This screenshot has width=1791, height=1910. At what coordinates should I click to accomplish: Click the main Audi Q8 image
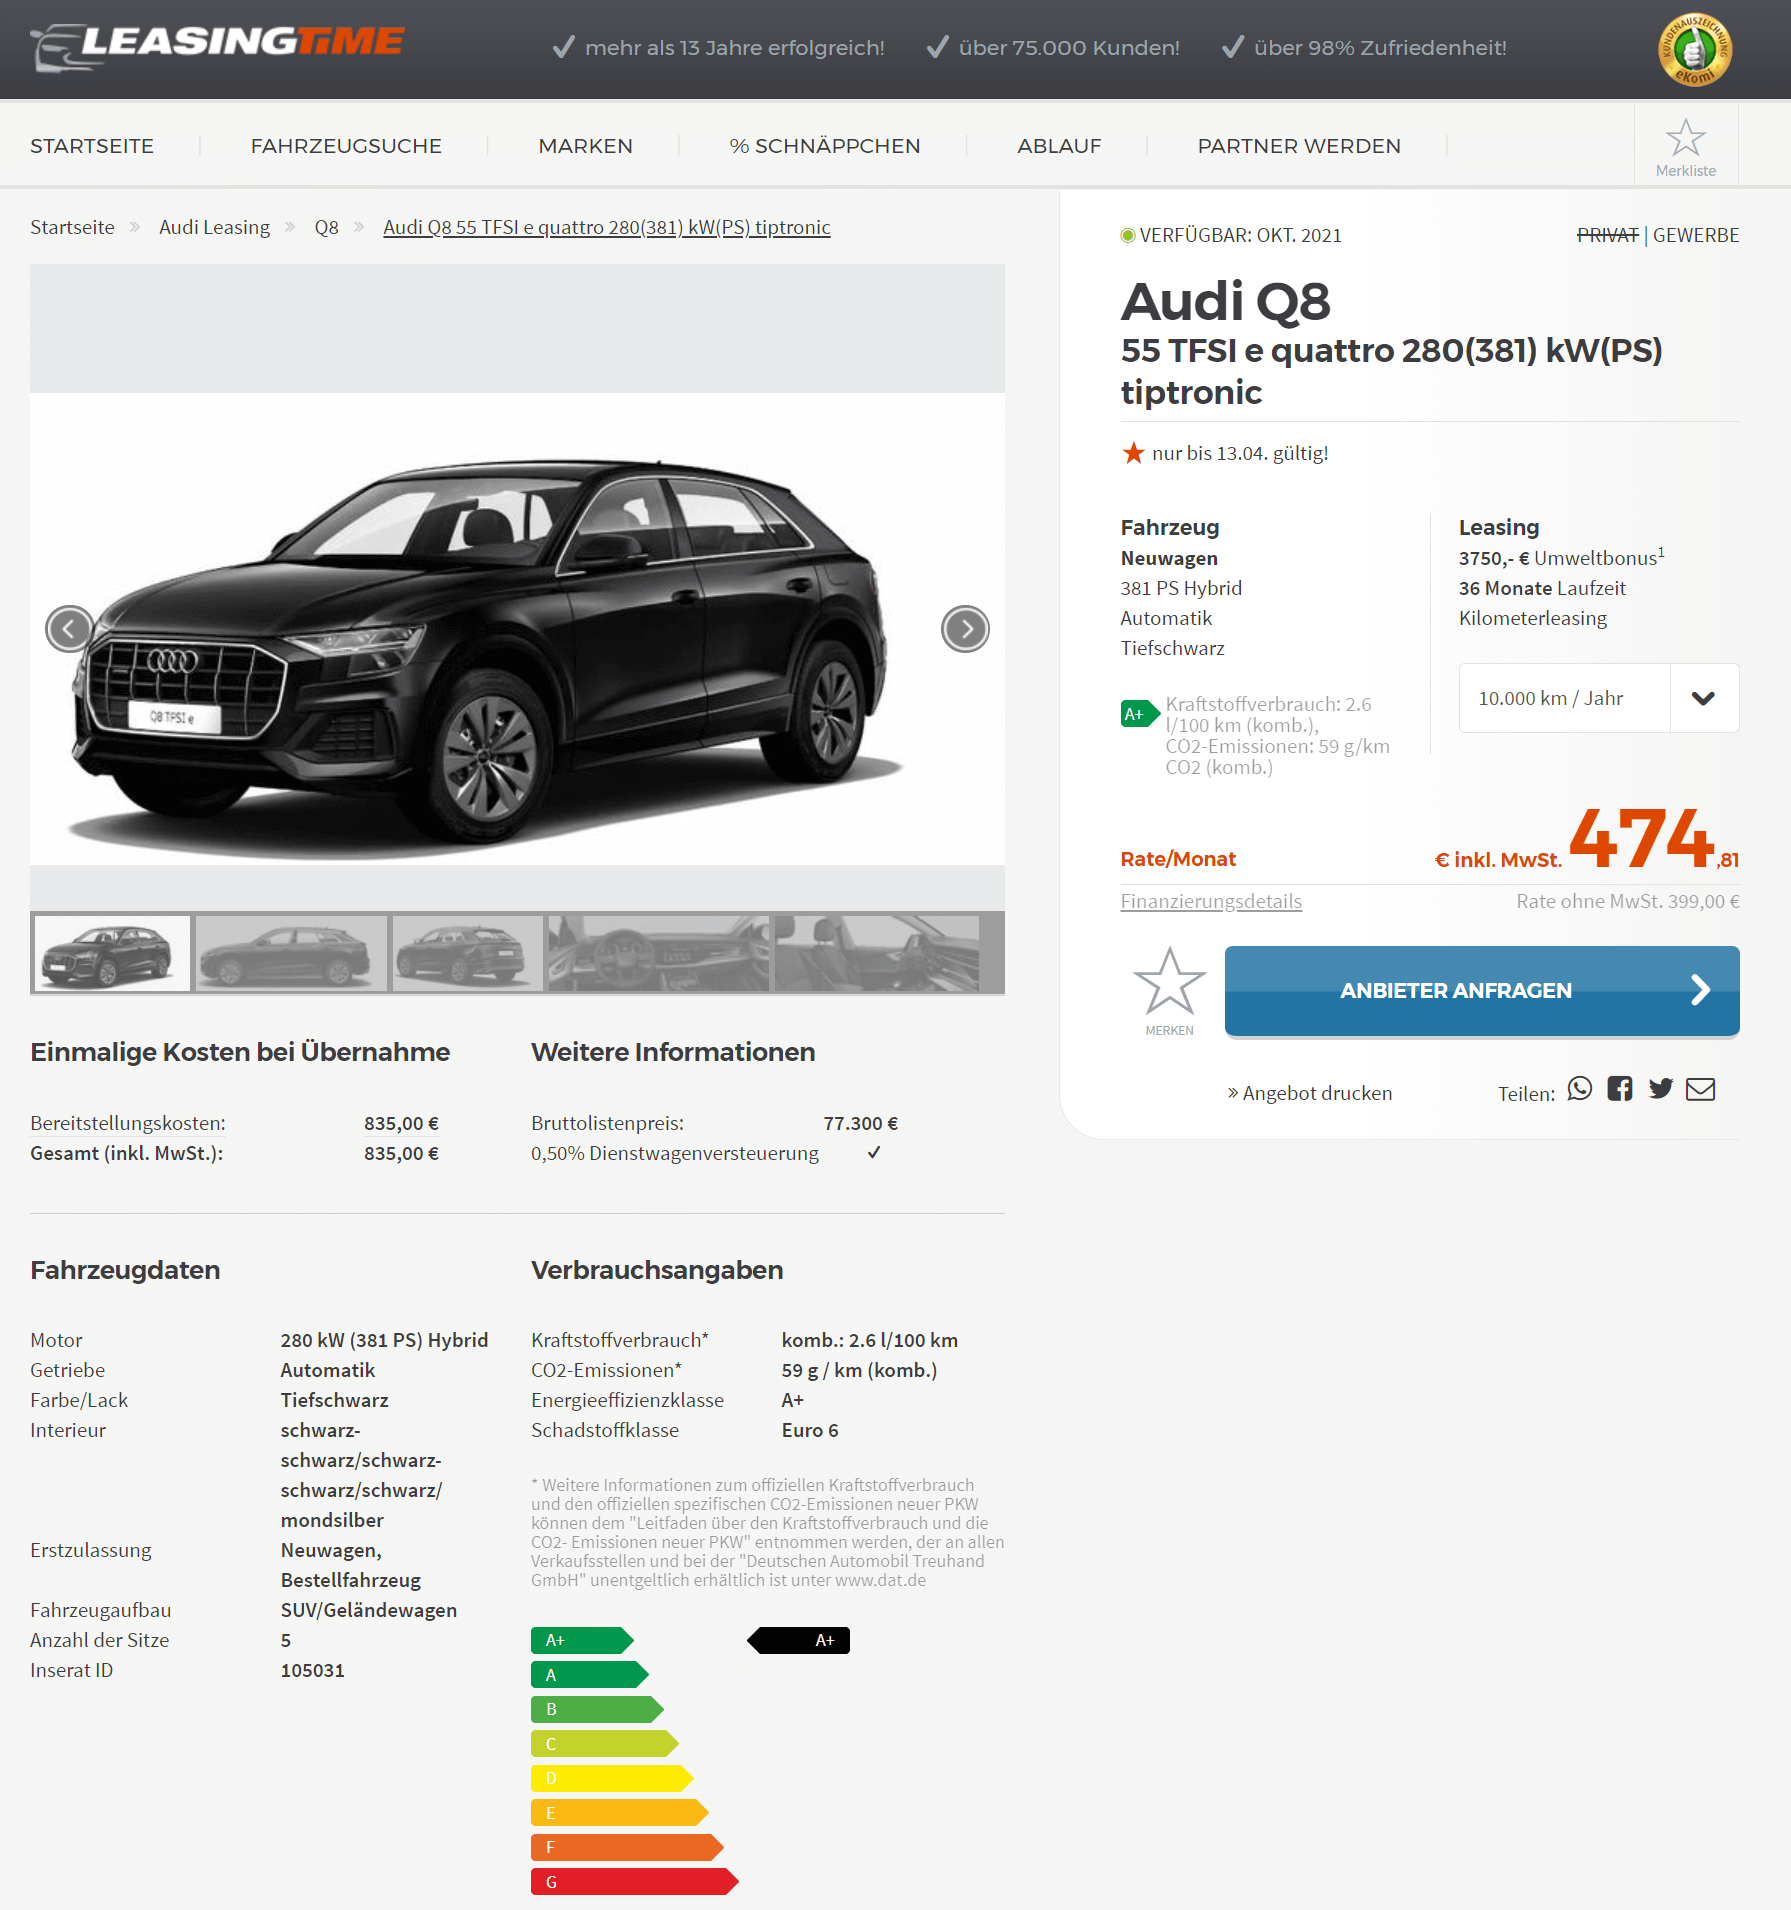point(517,629)
